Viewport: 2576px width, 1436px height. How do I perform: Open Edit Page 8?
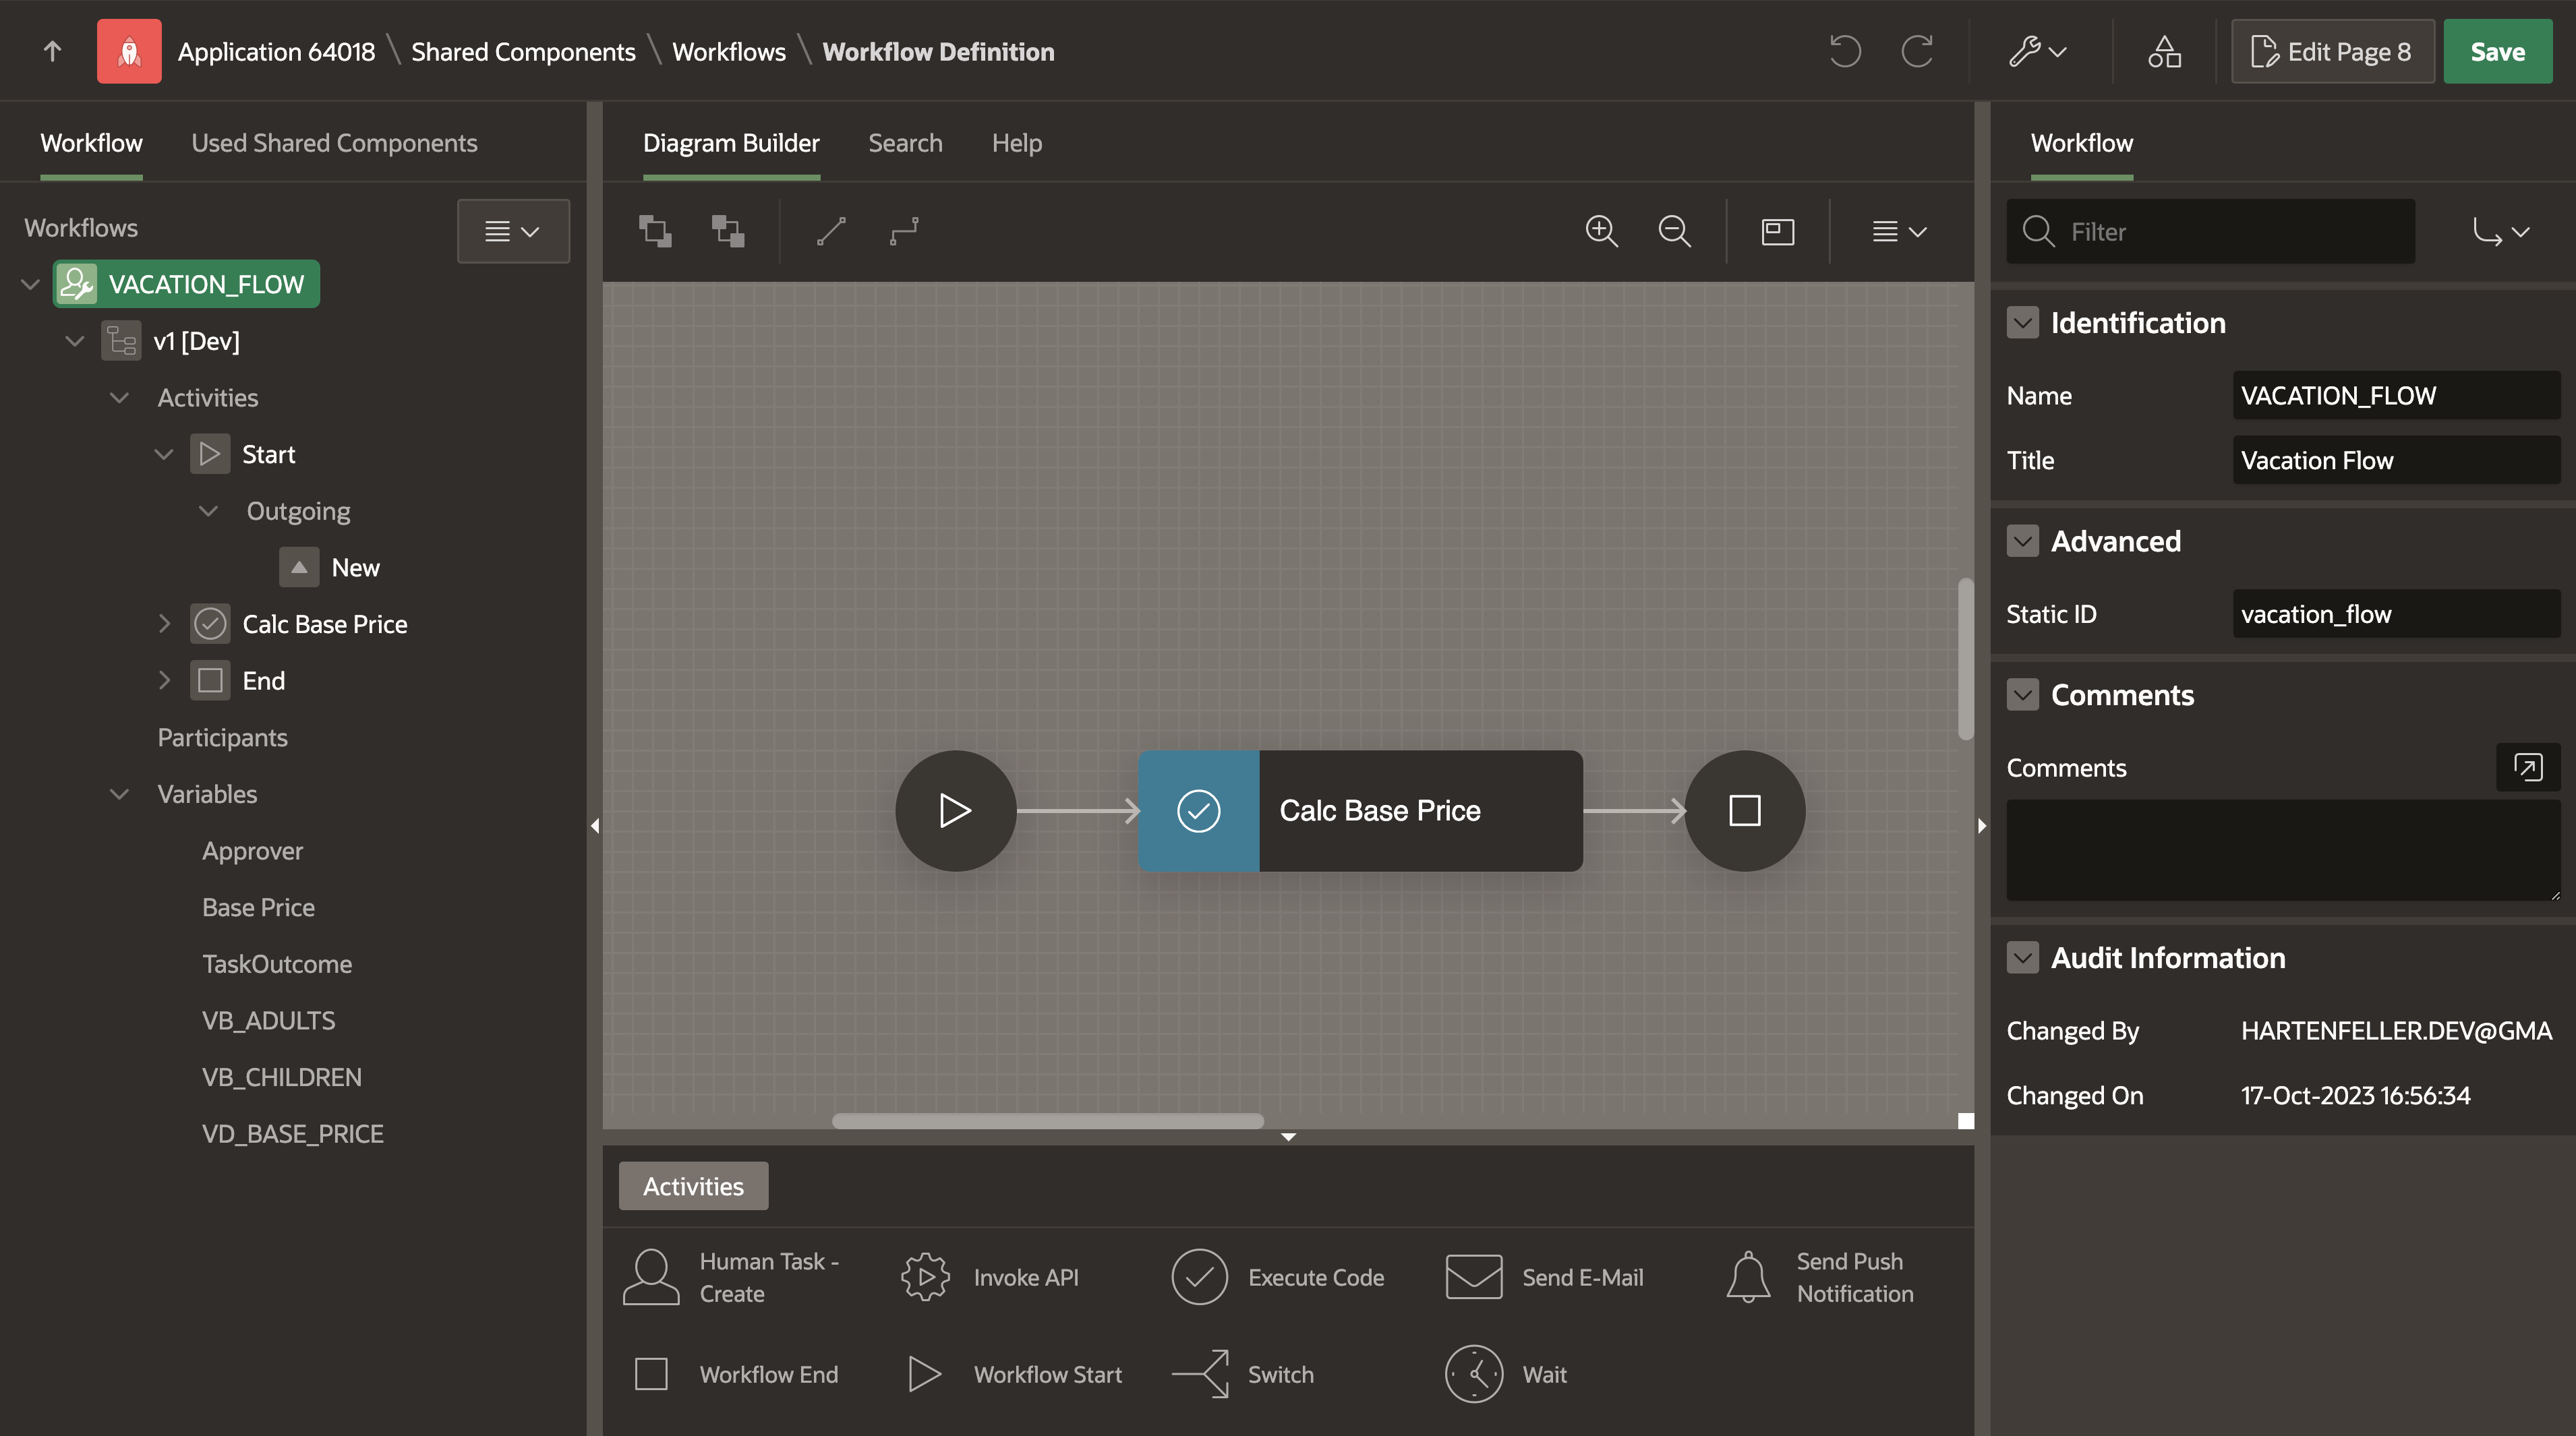click(x=2332, y=51)
